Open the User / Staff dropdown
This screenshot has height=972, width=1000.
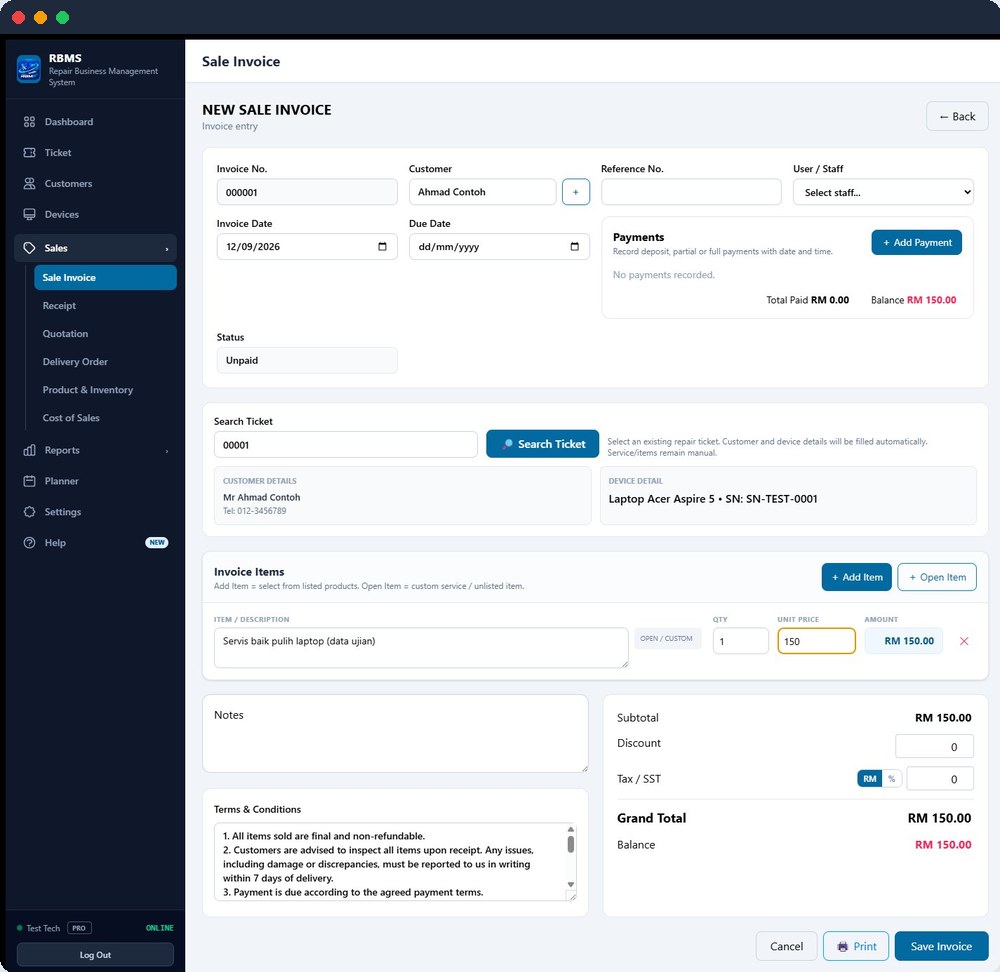point(883,192)
